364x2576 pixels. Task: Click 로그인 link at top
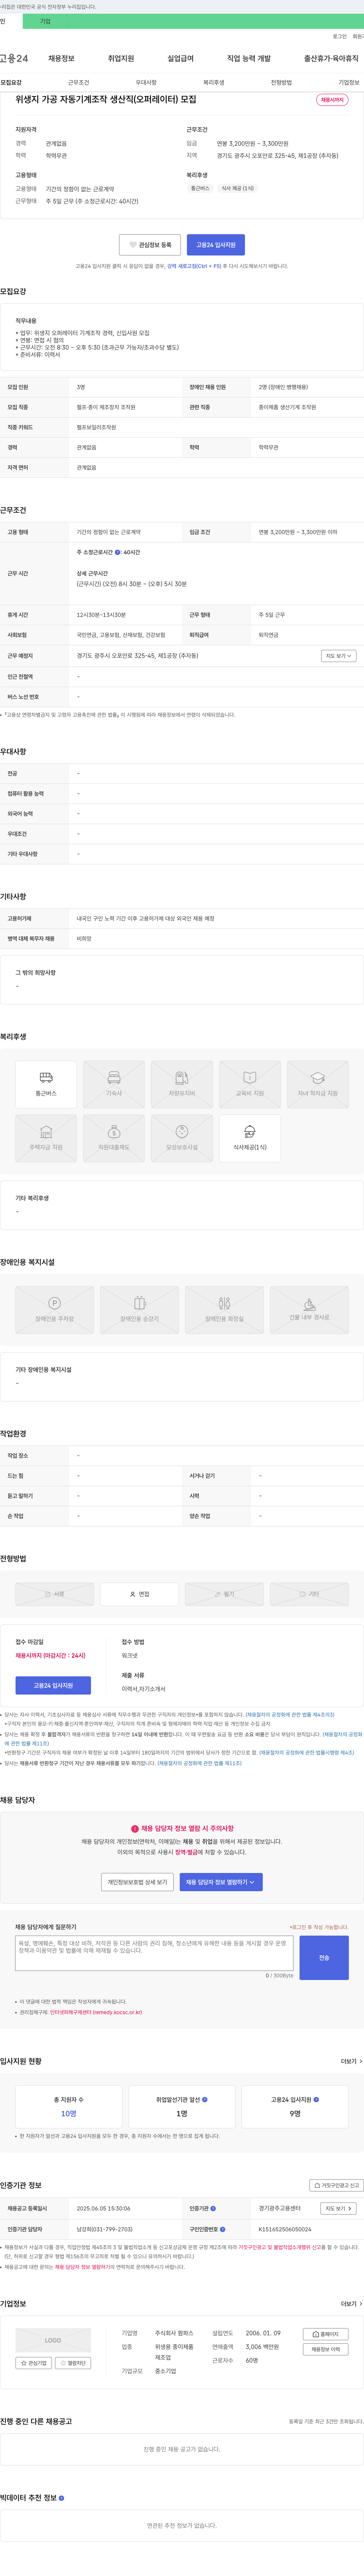[x=340, y=36]
